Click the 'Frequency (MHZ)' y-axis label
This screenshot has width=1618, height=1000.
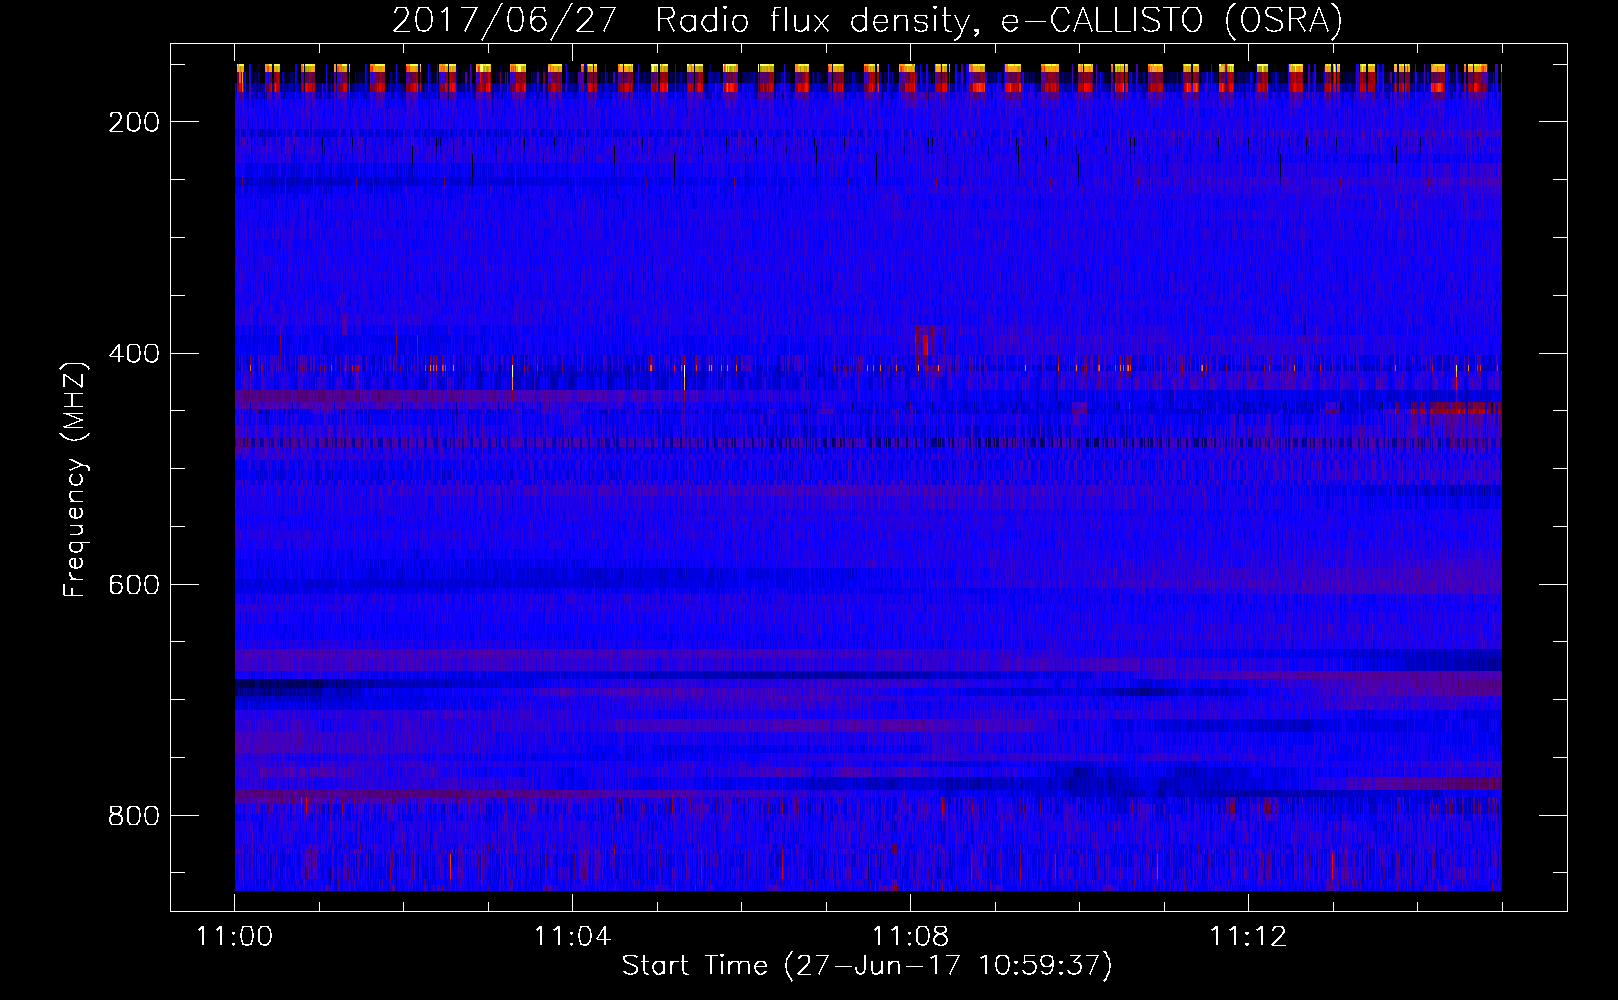pos(75,479)
